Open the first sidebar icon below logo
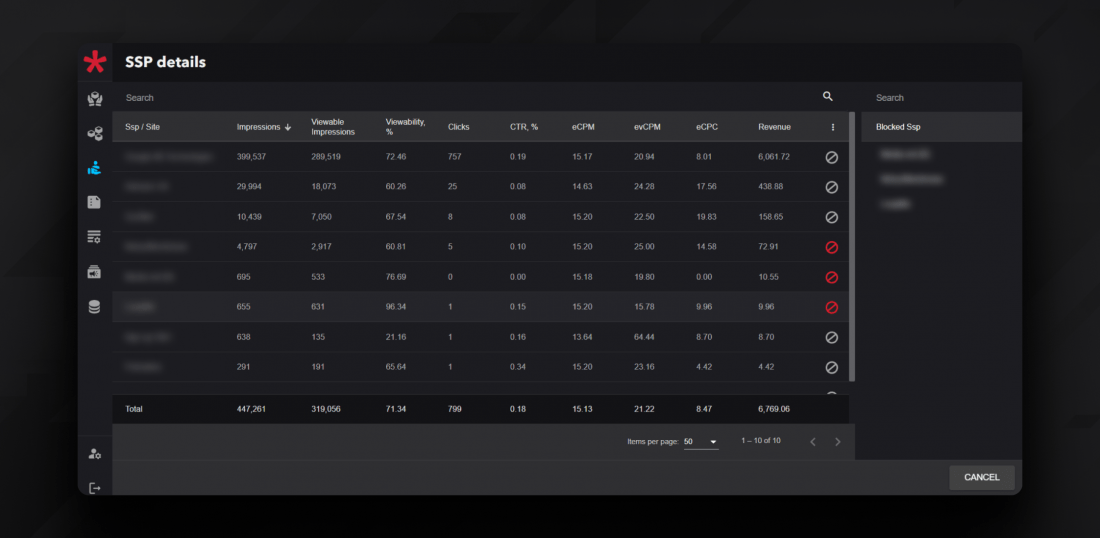 [95, 99]
